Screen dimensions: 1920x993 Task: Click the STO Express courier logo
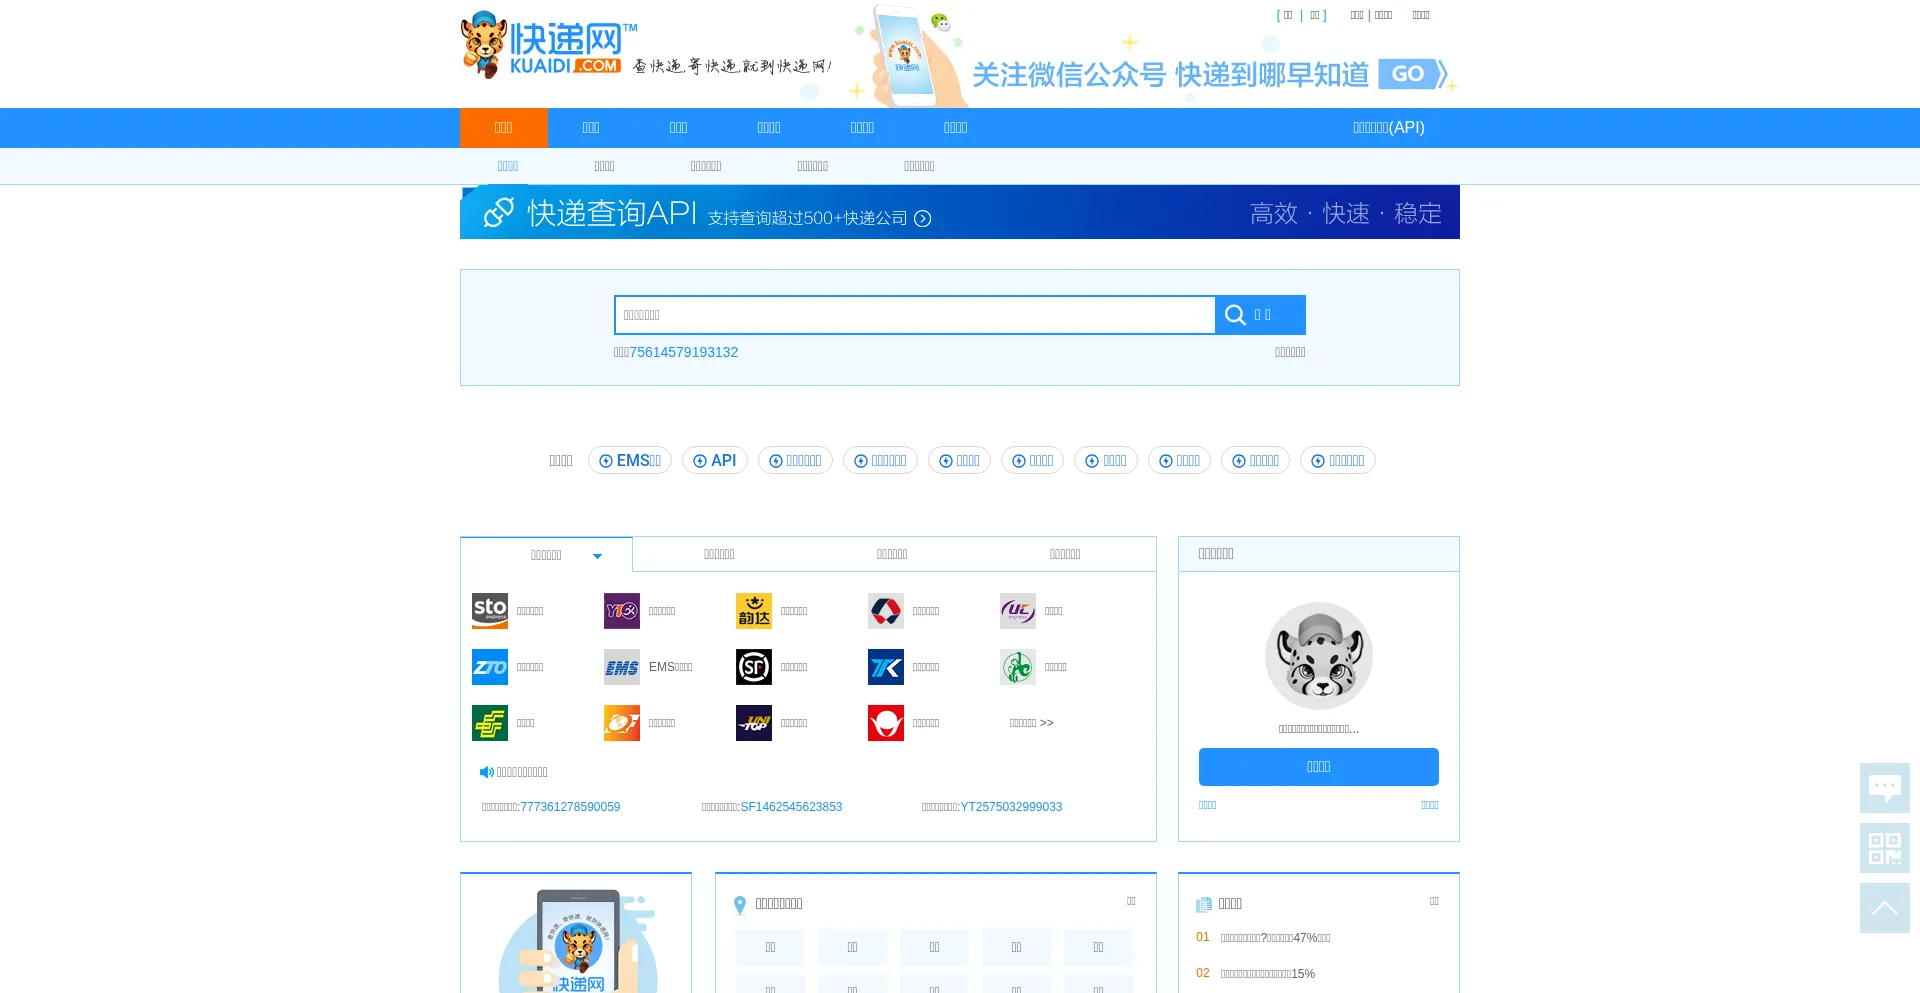click(x=489, y=611)
